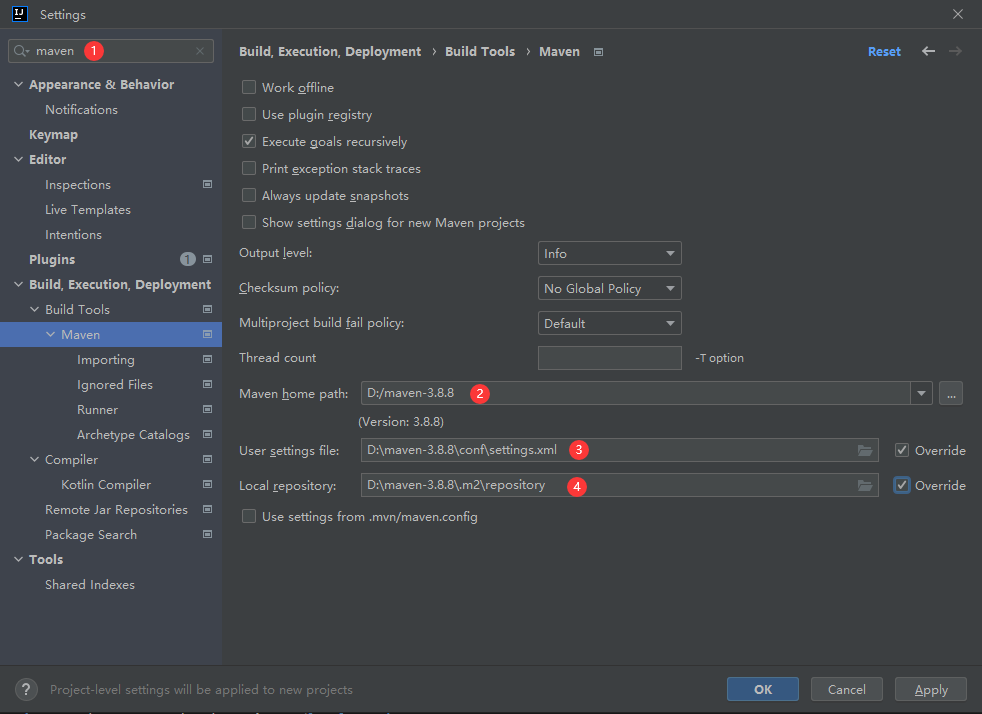Click project icon next to Compiler

207,460
